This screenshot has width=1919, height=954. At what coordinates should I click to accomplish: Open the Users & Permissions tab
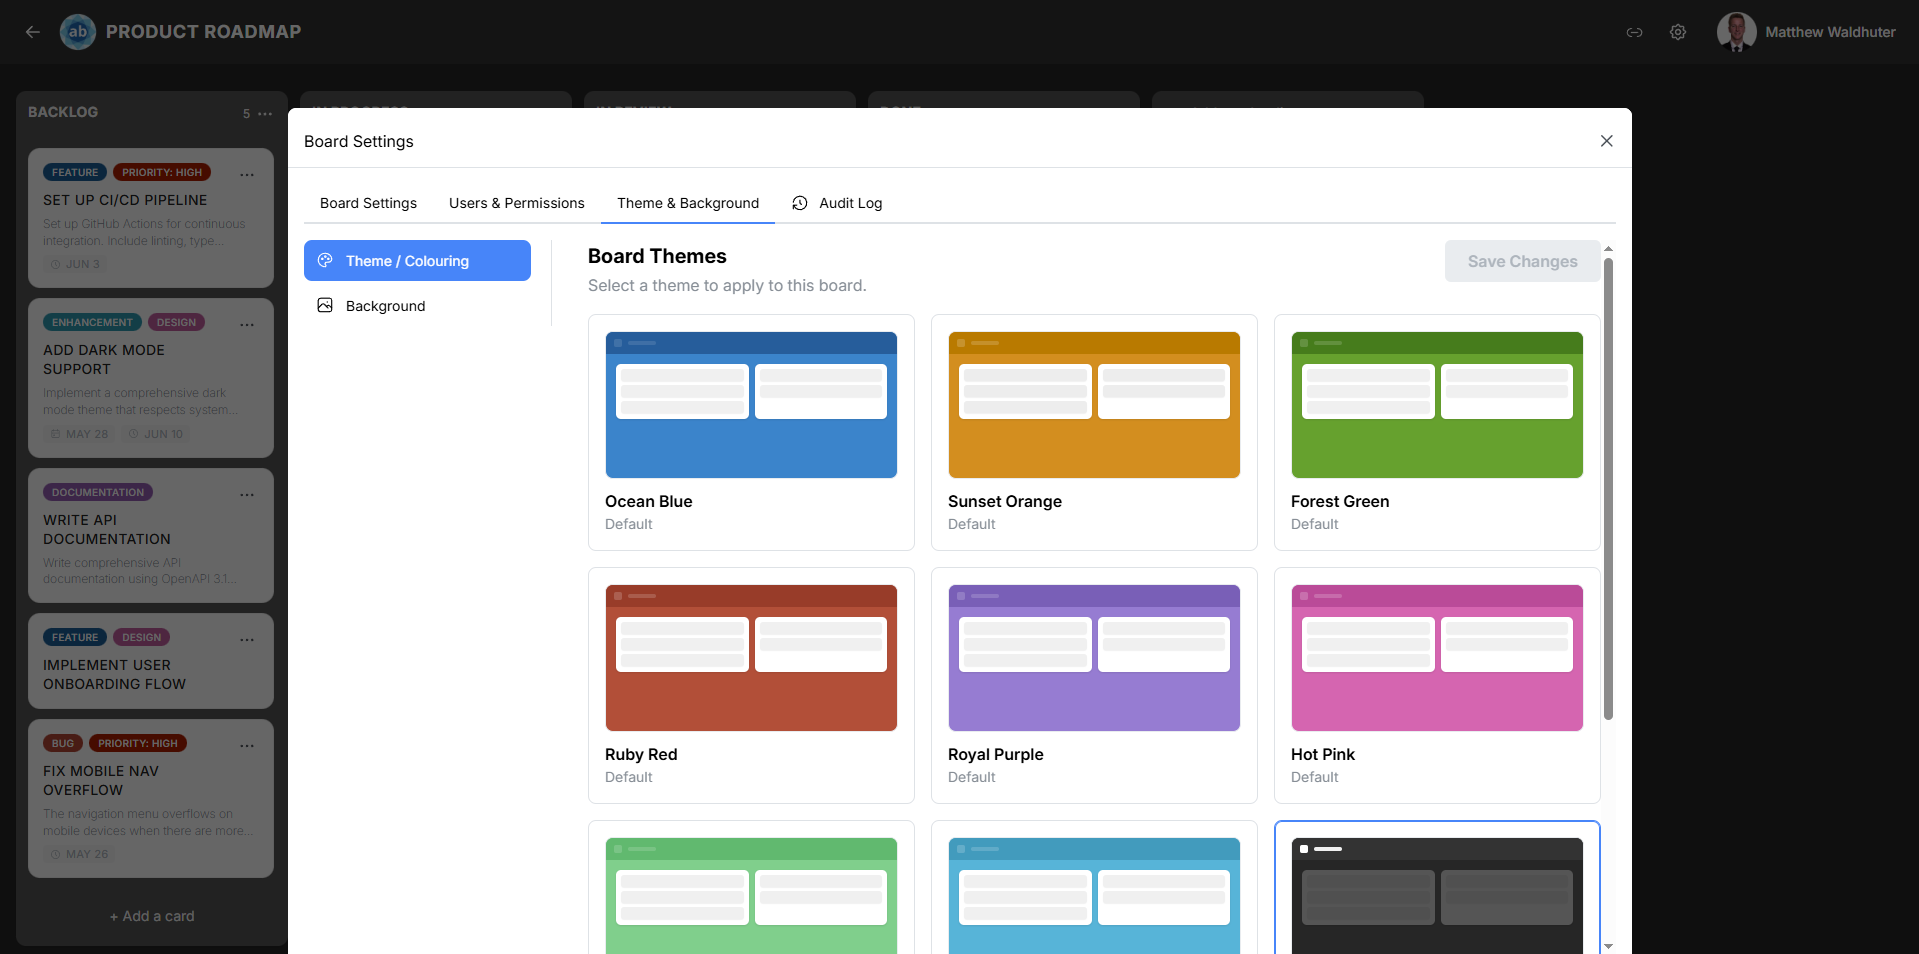[x=516, y=203]
